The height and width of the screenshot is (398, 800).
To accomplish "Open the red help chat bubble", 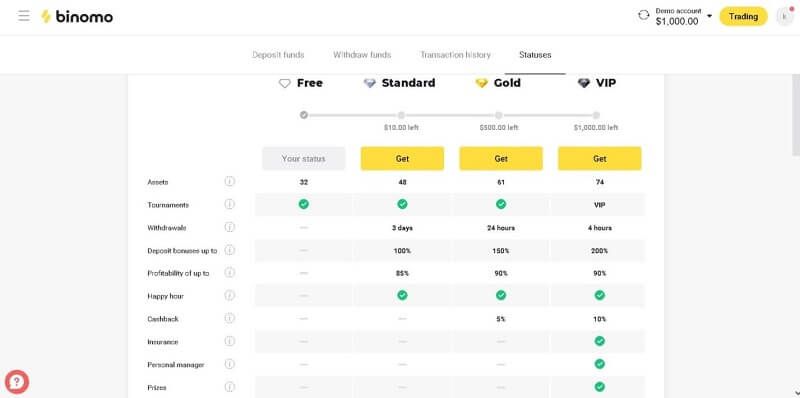I will (17, 382).
